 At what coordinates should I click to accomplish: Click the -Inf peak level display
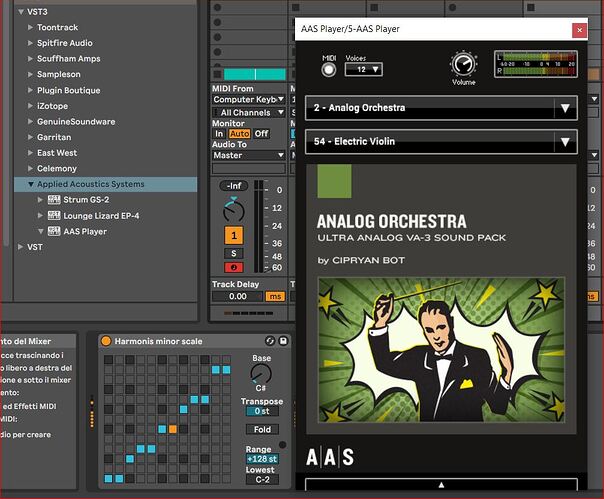point(234,186)
